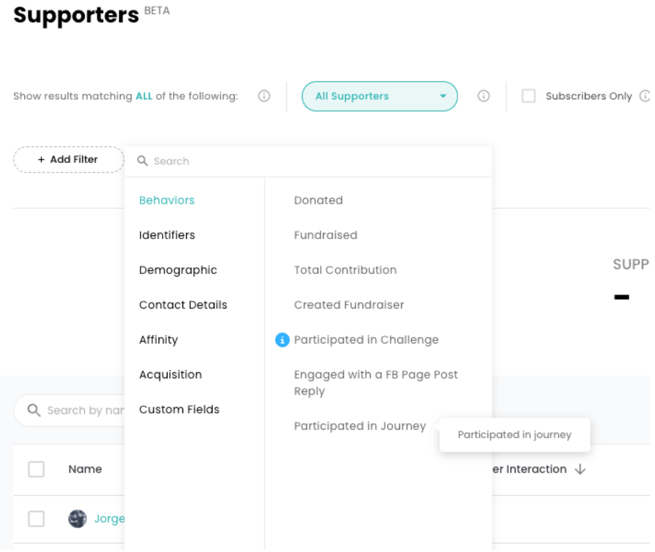This screenshot has height=552, width=655.
Task: Click the magnifier icon in filter search
Action: (143, 161)
